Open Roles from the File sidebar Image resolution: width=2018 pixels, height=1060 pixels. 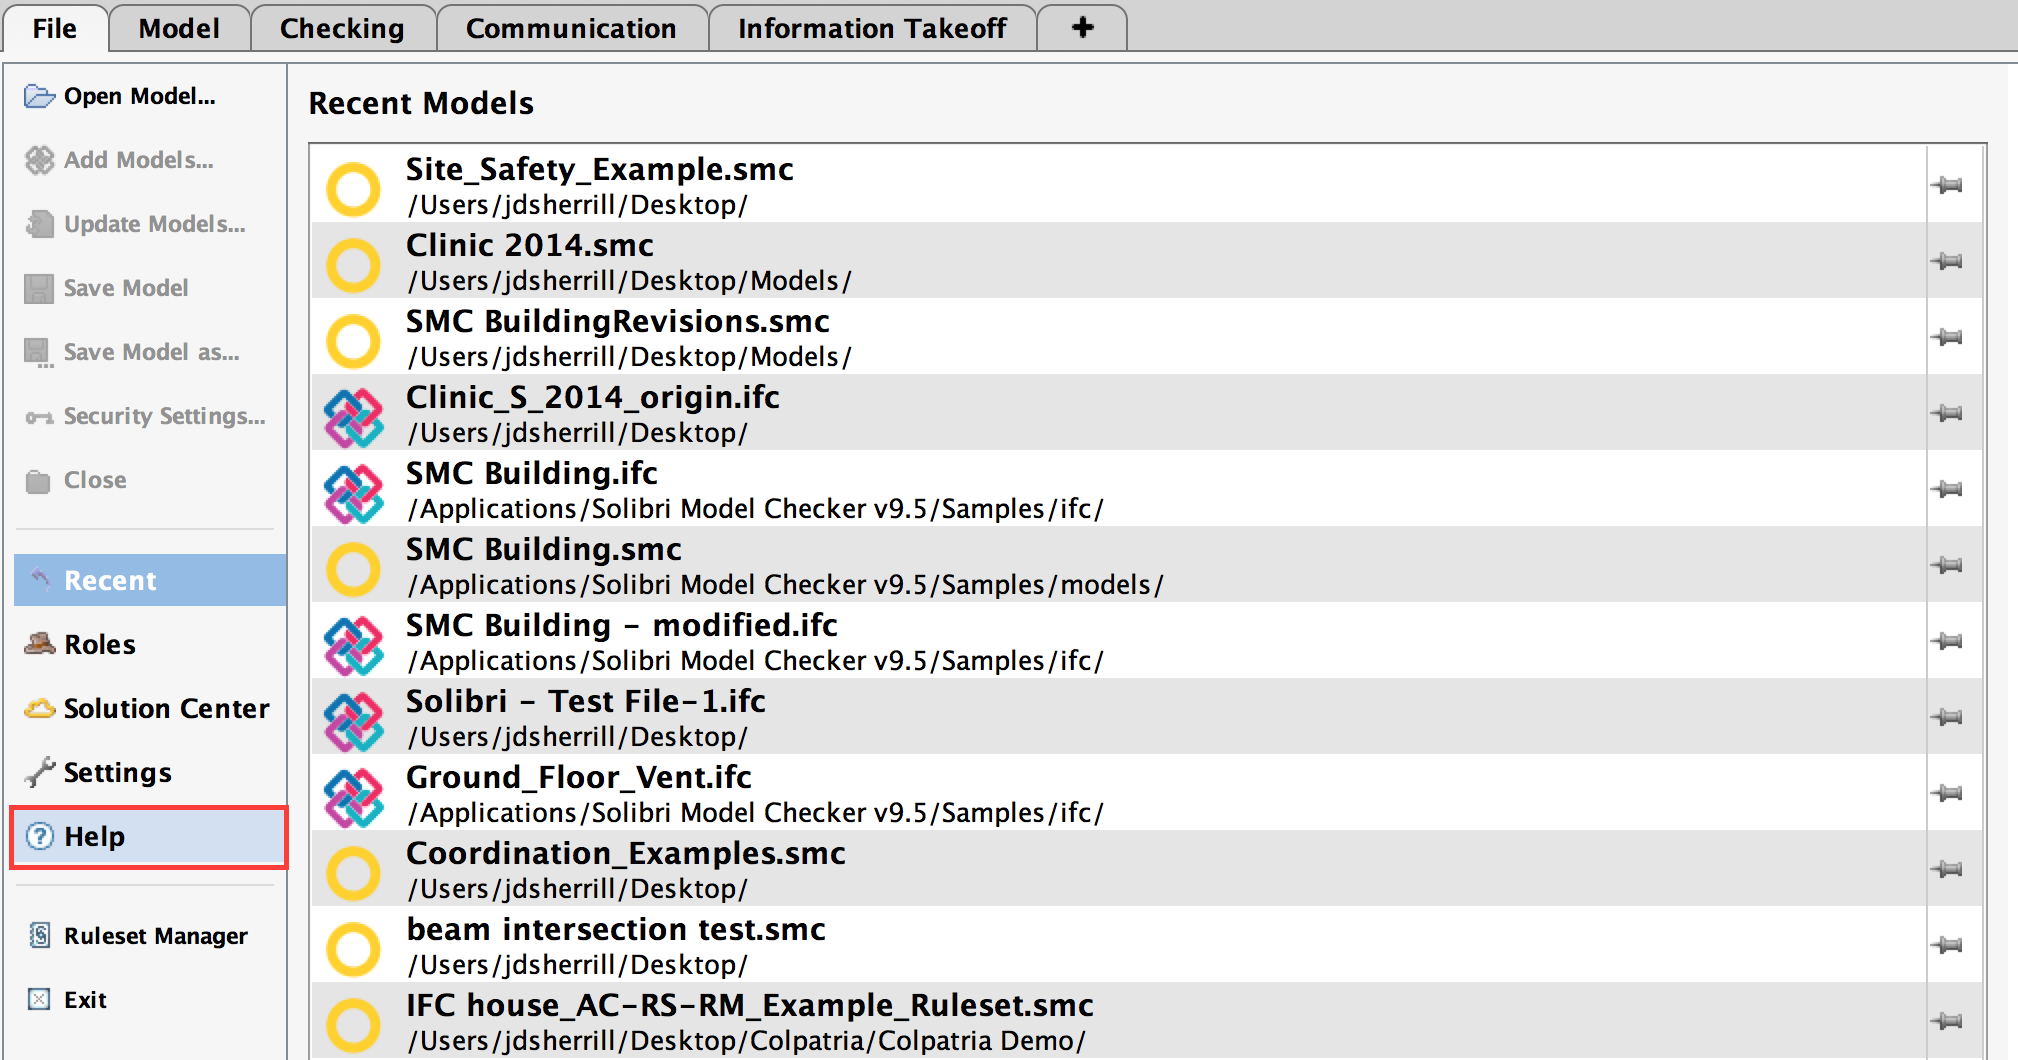(150, 644)
